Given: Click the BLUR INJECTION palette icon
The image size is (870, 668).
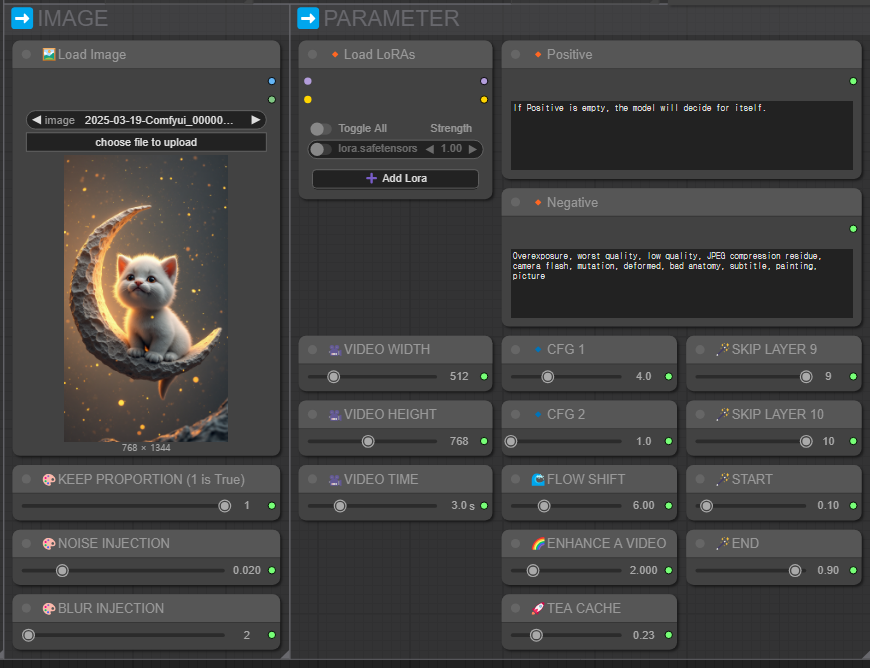Looking at the screenshot, I should coord(49,609).
